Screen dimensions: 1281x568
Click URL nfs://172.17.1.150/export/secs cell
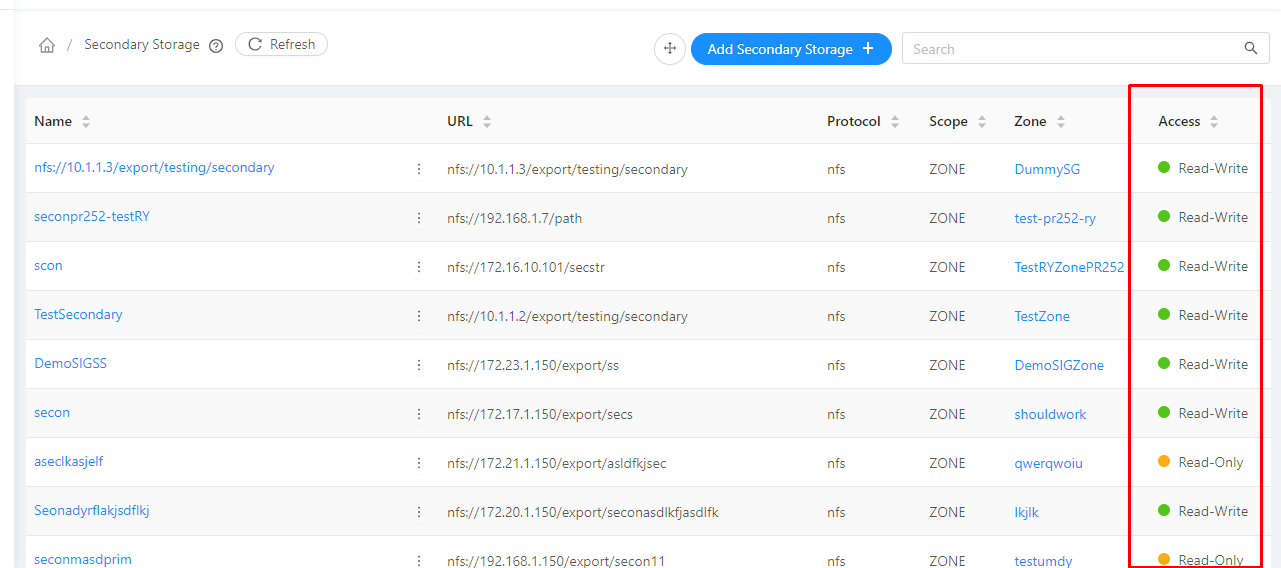tap(540, 414)
